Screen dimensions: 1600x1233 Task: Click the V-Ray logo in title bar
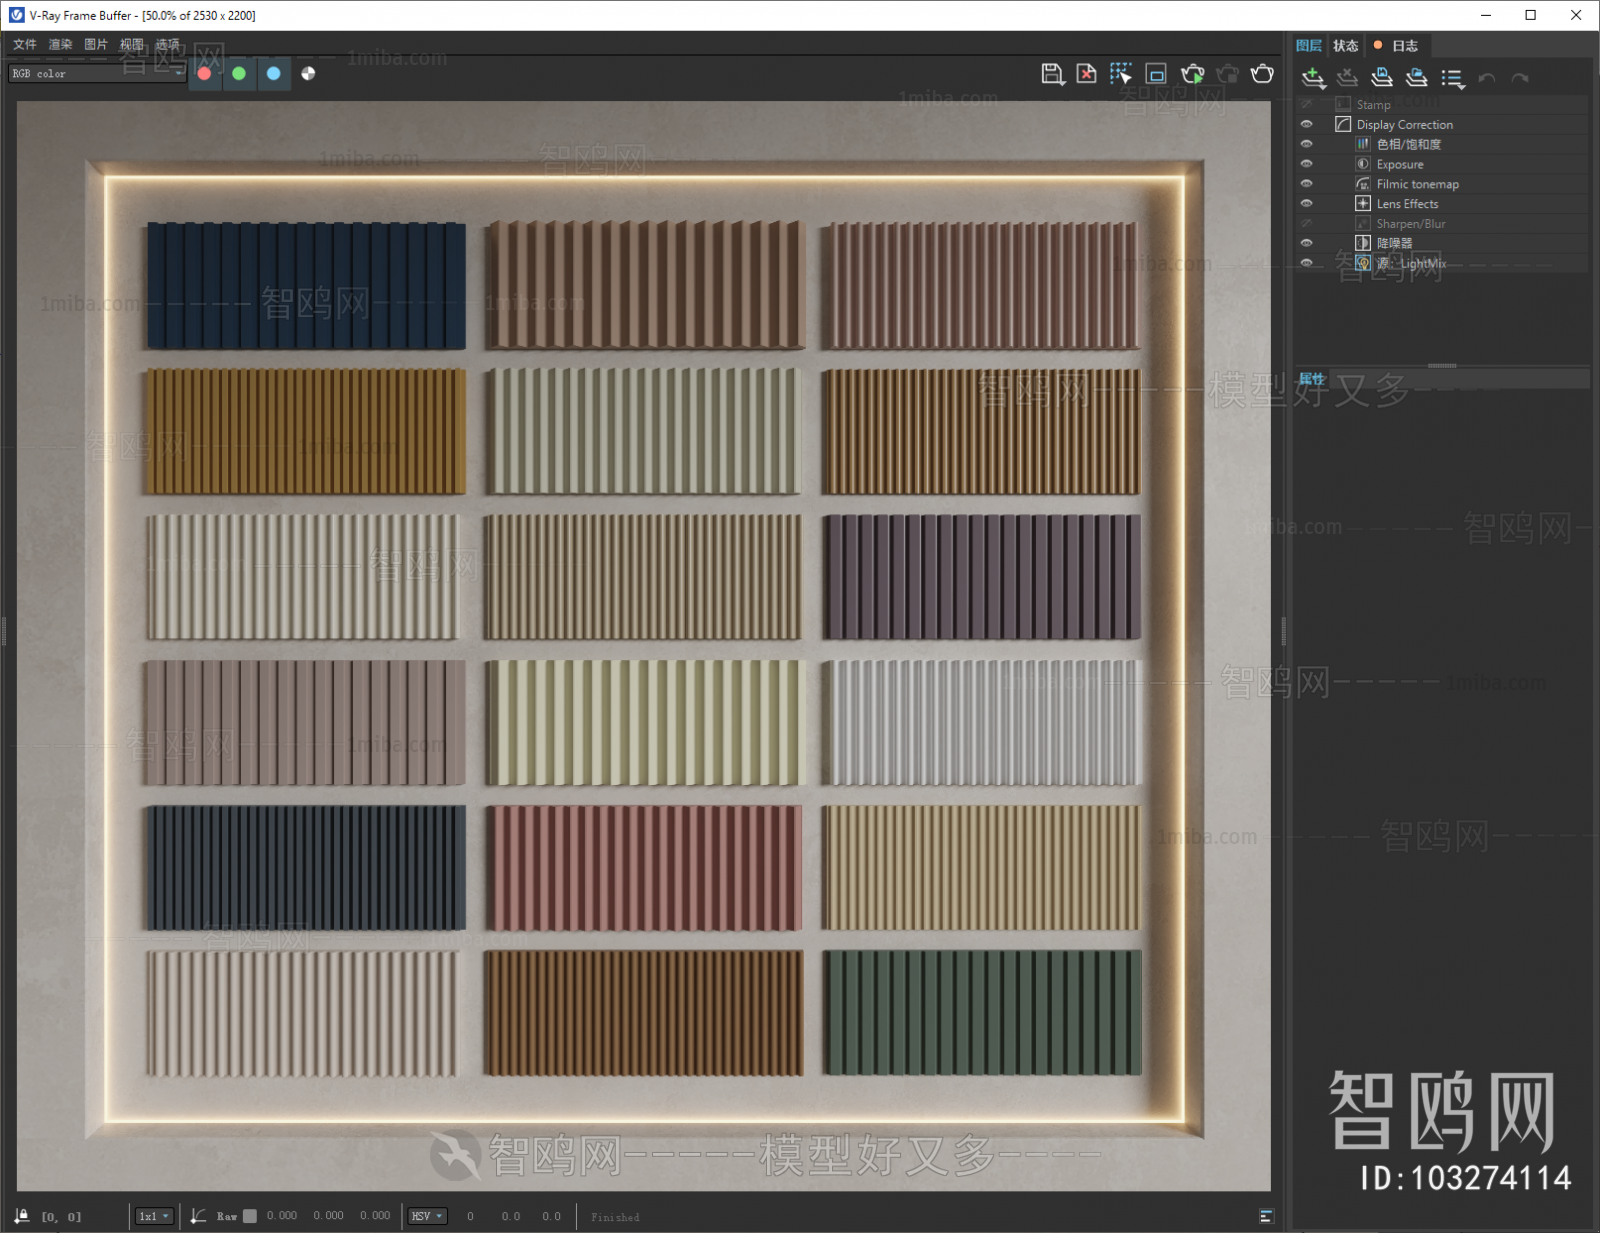point(16,15)
